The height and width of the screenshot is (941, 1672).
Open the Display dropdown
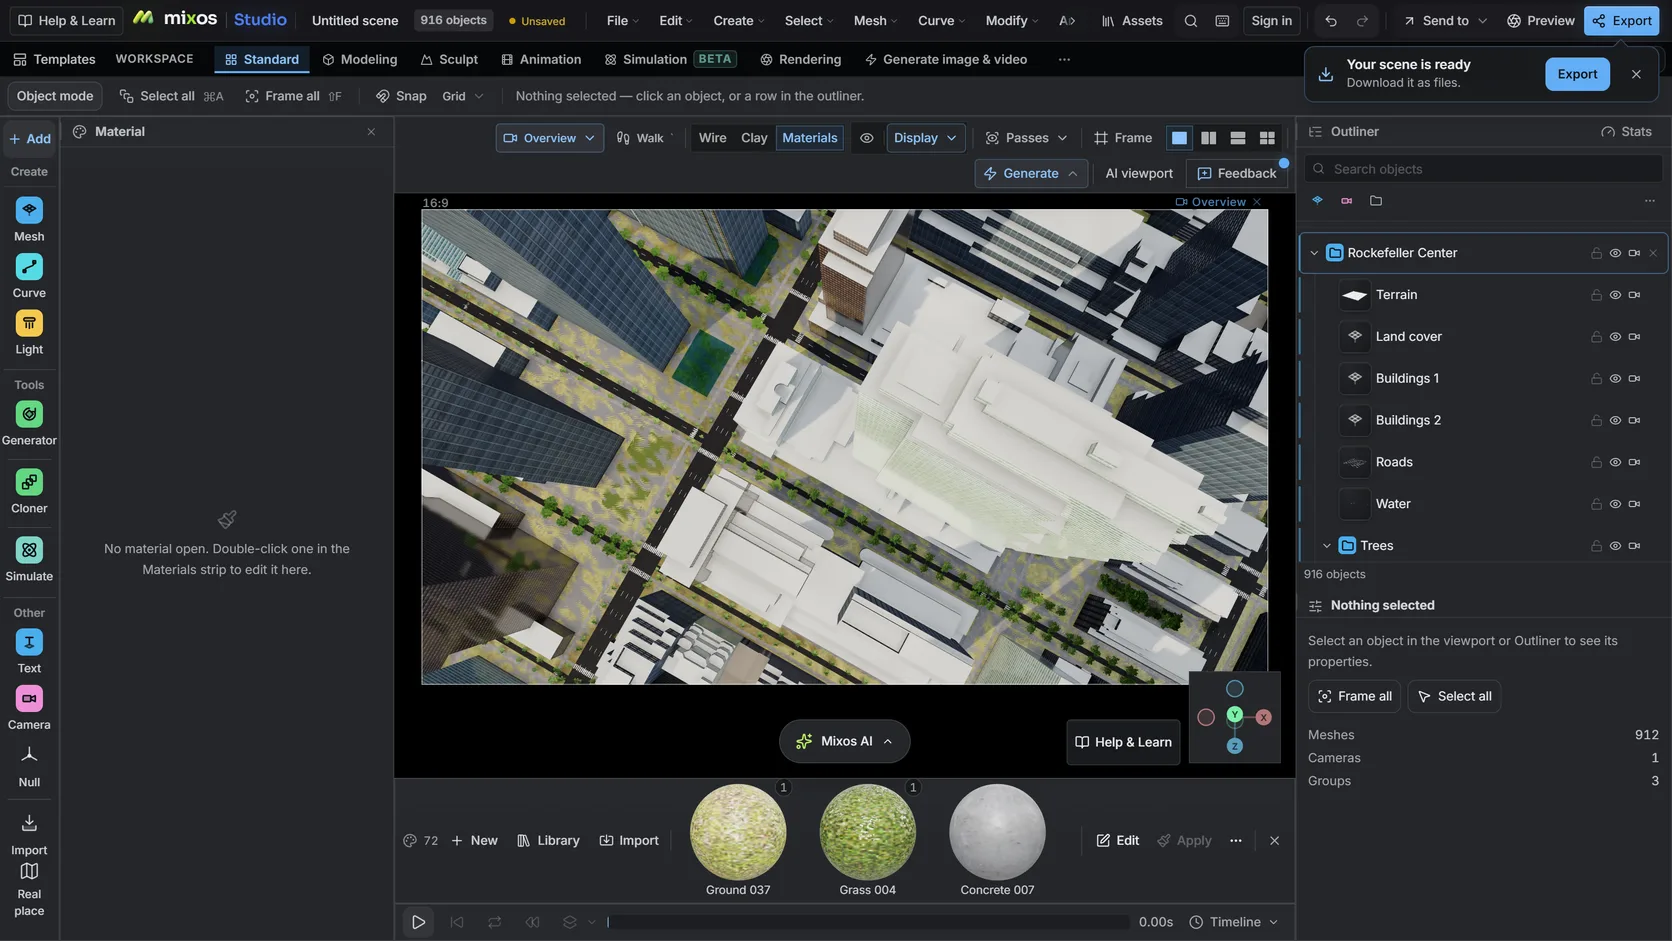click(x=925, y=138)
